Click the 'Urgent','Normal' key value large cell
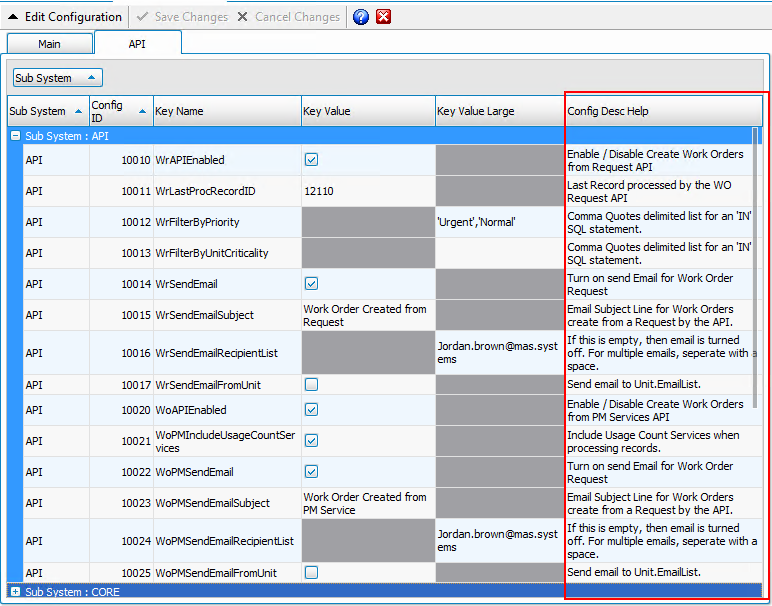Viewport: 772px width, 606px height. pyautogui.click(x=500, y=222)
